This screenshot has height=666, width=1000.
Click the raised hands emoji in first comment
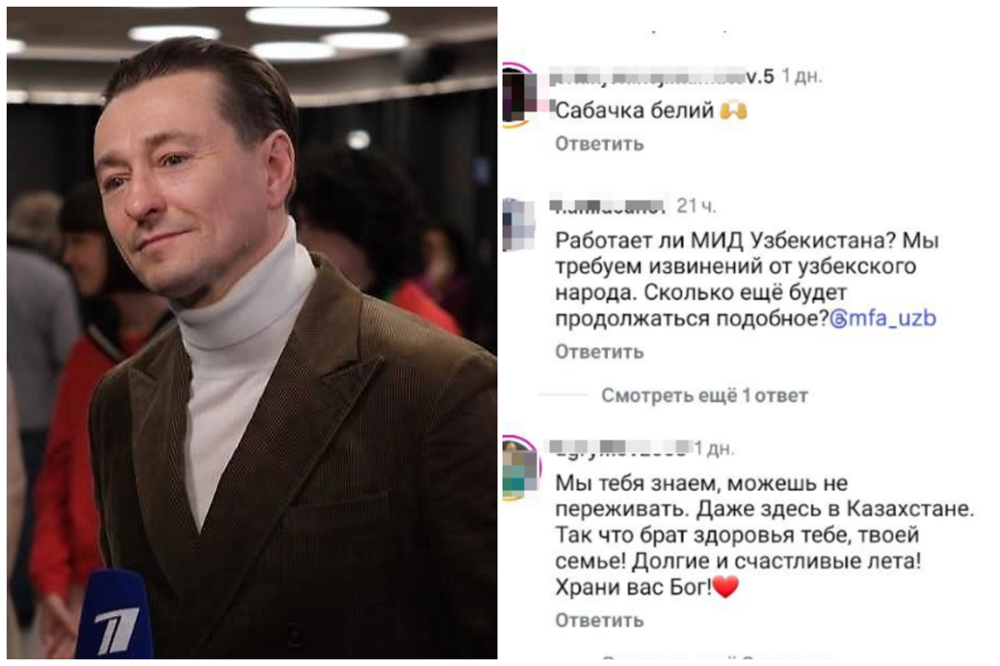pos(733,110)
